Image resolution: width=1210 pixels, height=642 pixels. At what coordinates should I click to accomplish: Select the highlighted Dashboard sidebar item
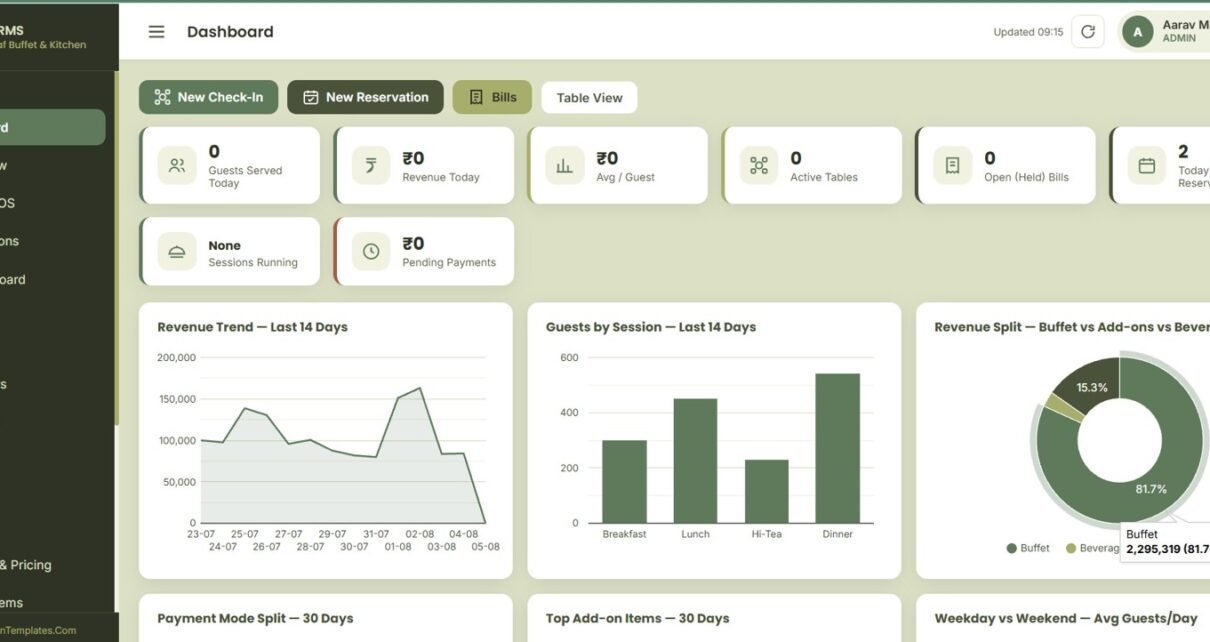pyautogui.click(x=50, y=127)
